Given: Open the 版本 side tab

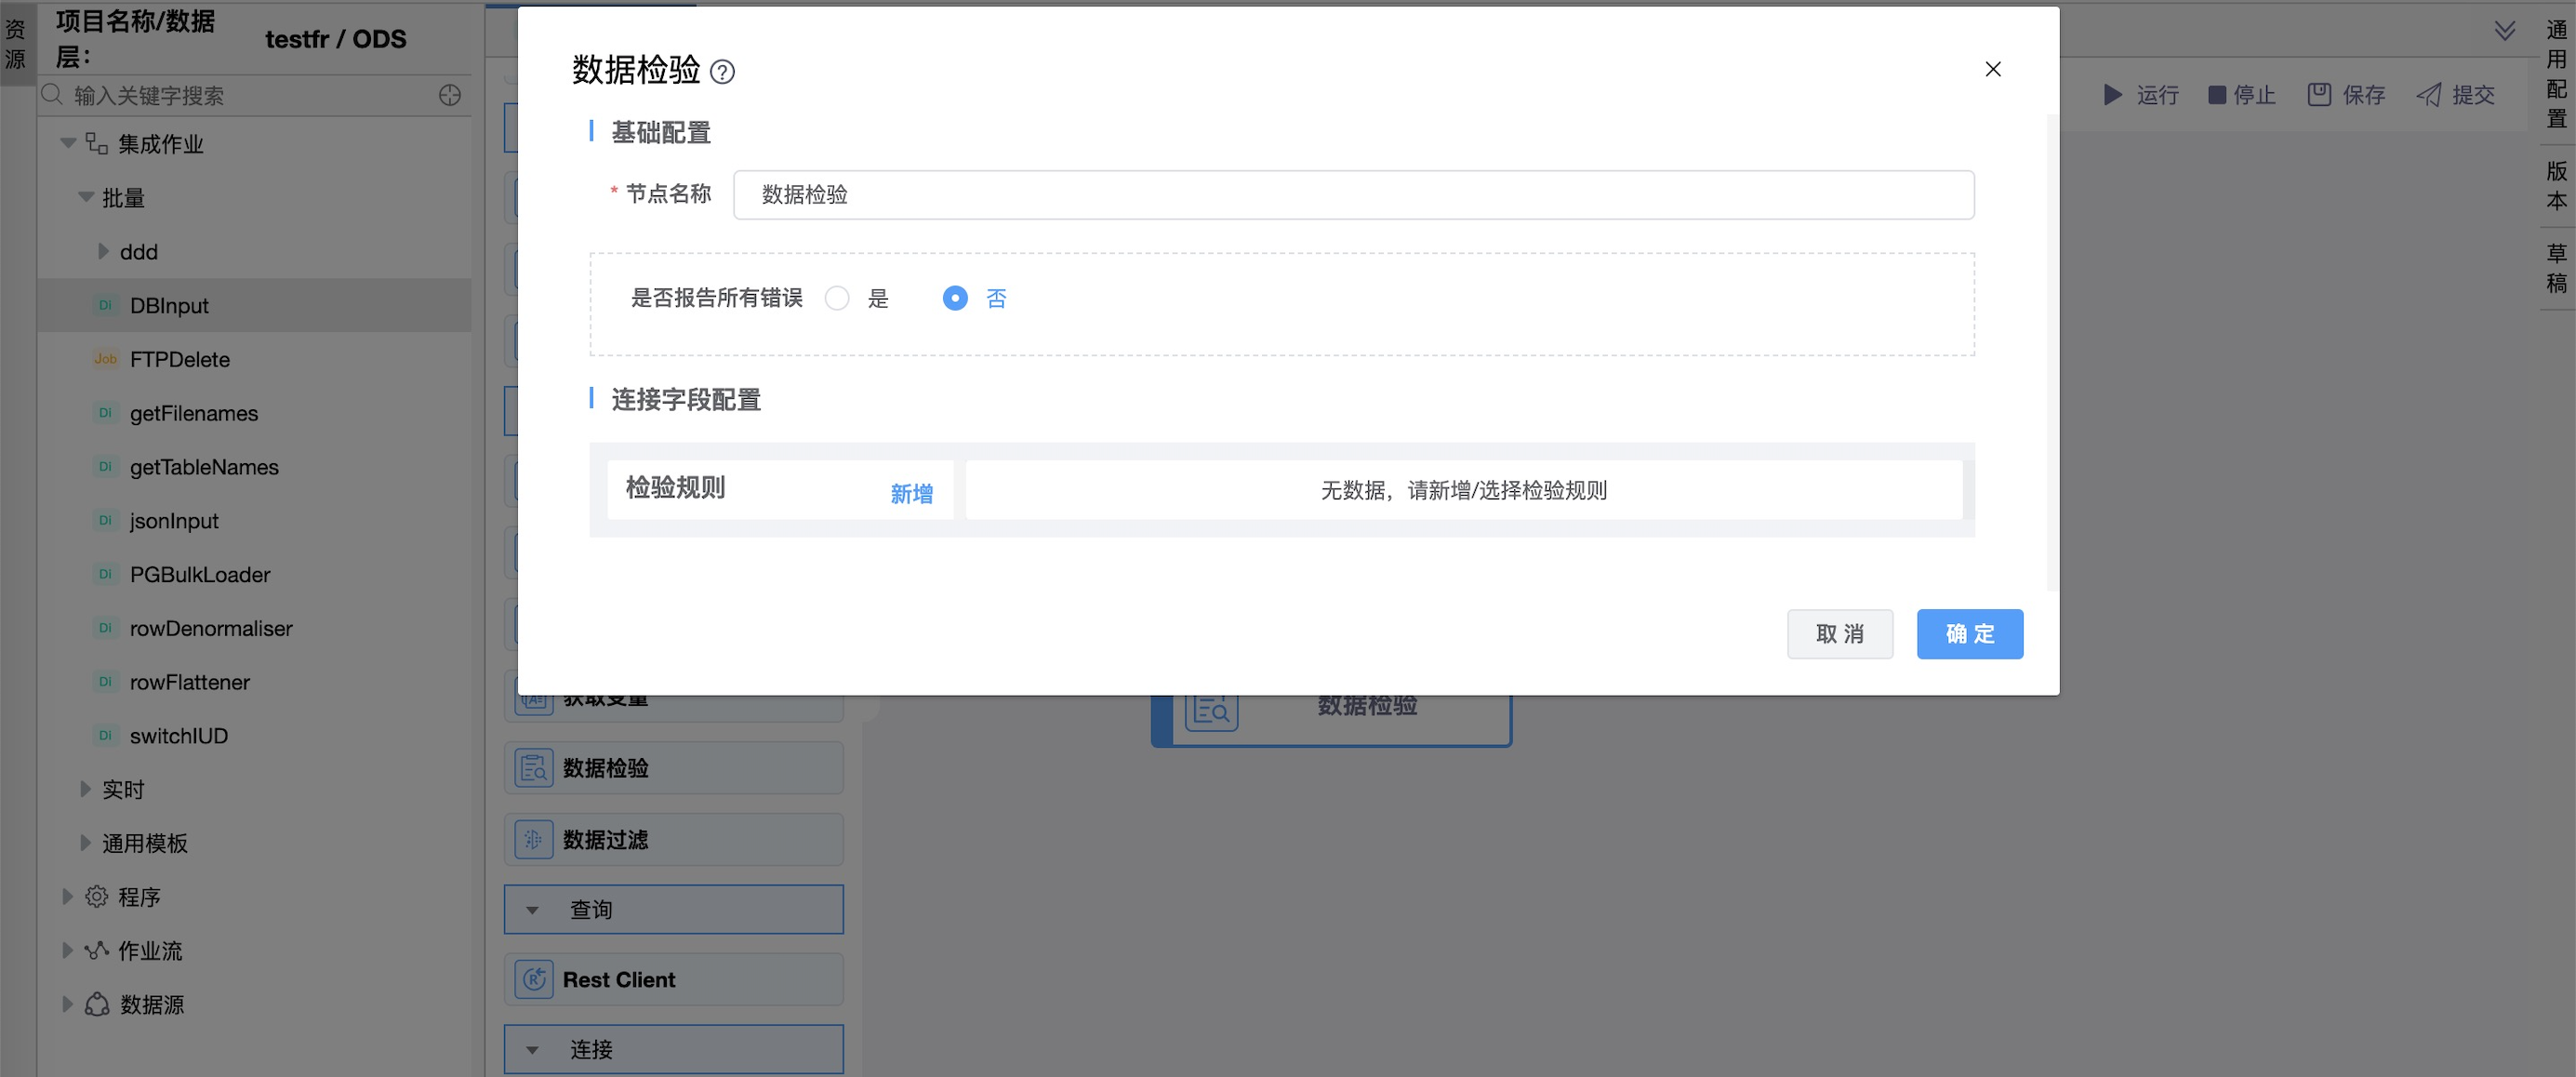Looking at the screenshot, I should [x=2556, y=186].
